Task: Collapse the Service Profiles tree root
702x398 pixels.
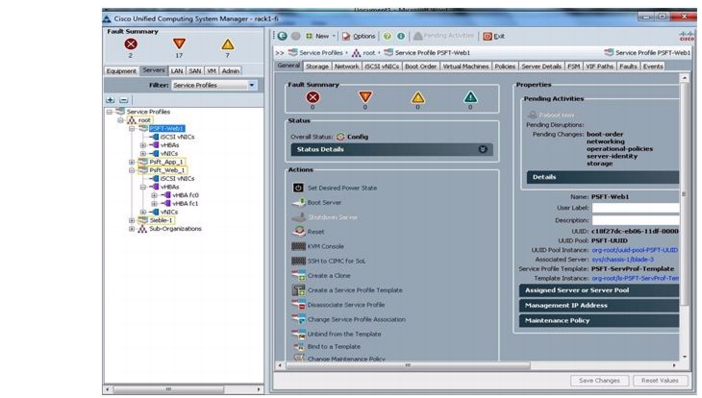Action: [x=109, y=111]
